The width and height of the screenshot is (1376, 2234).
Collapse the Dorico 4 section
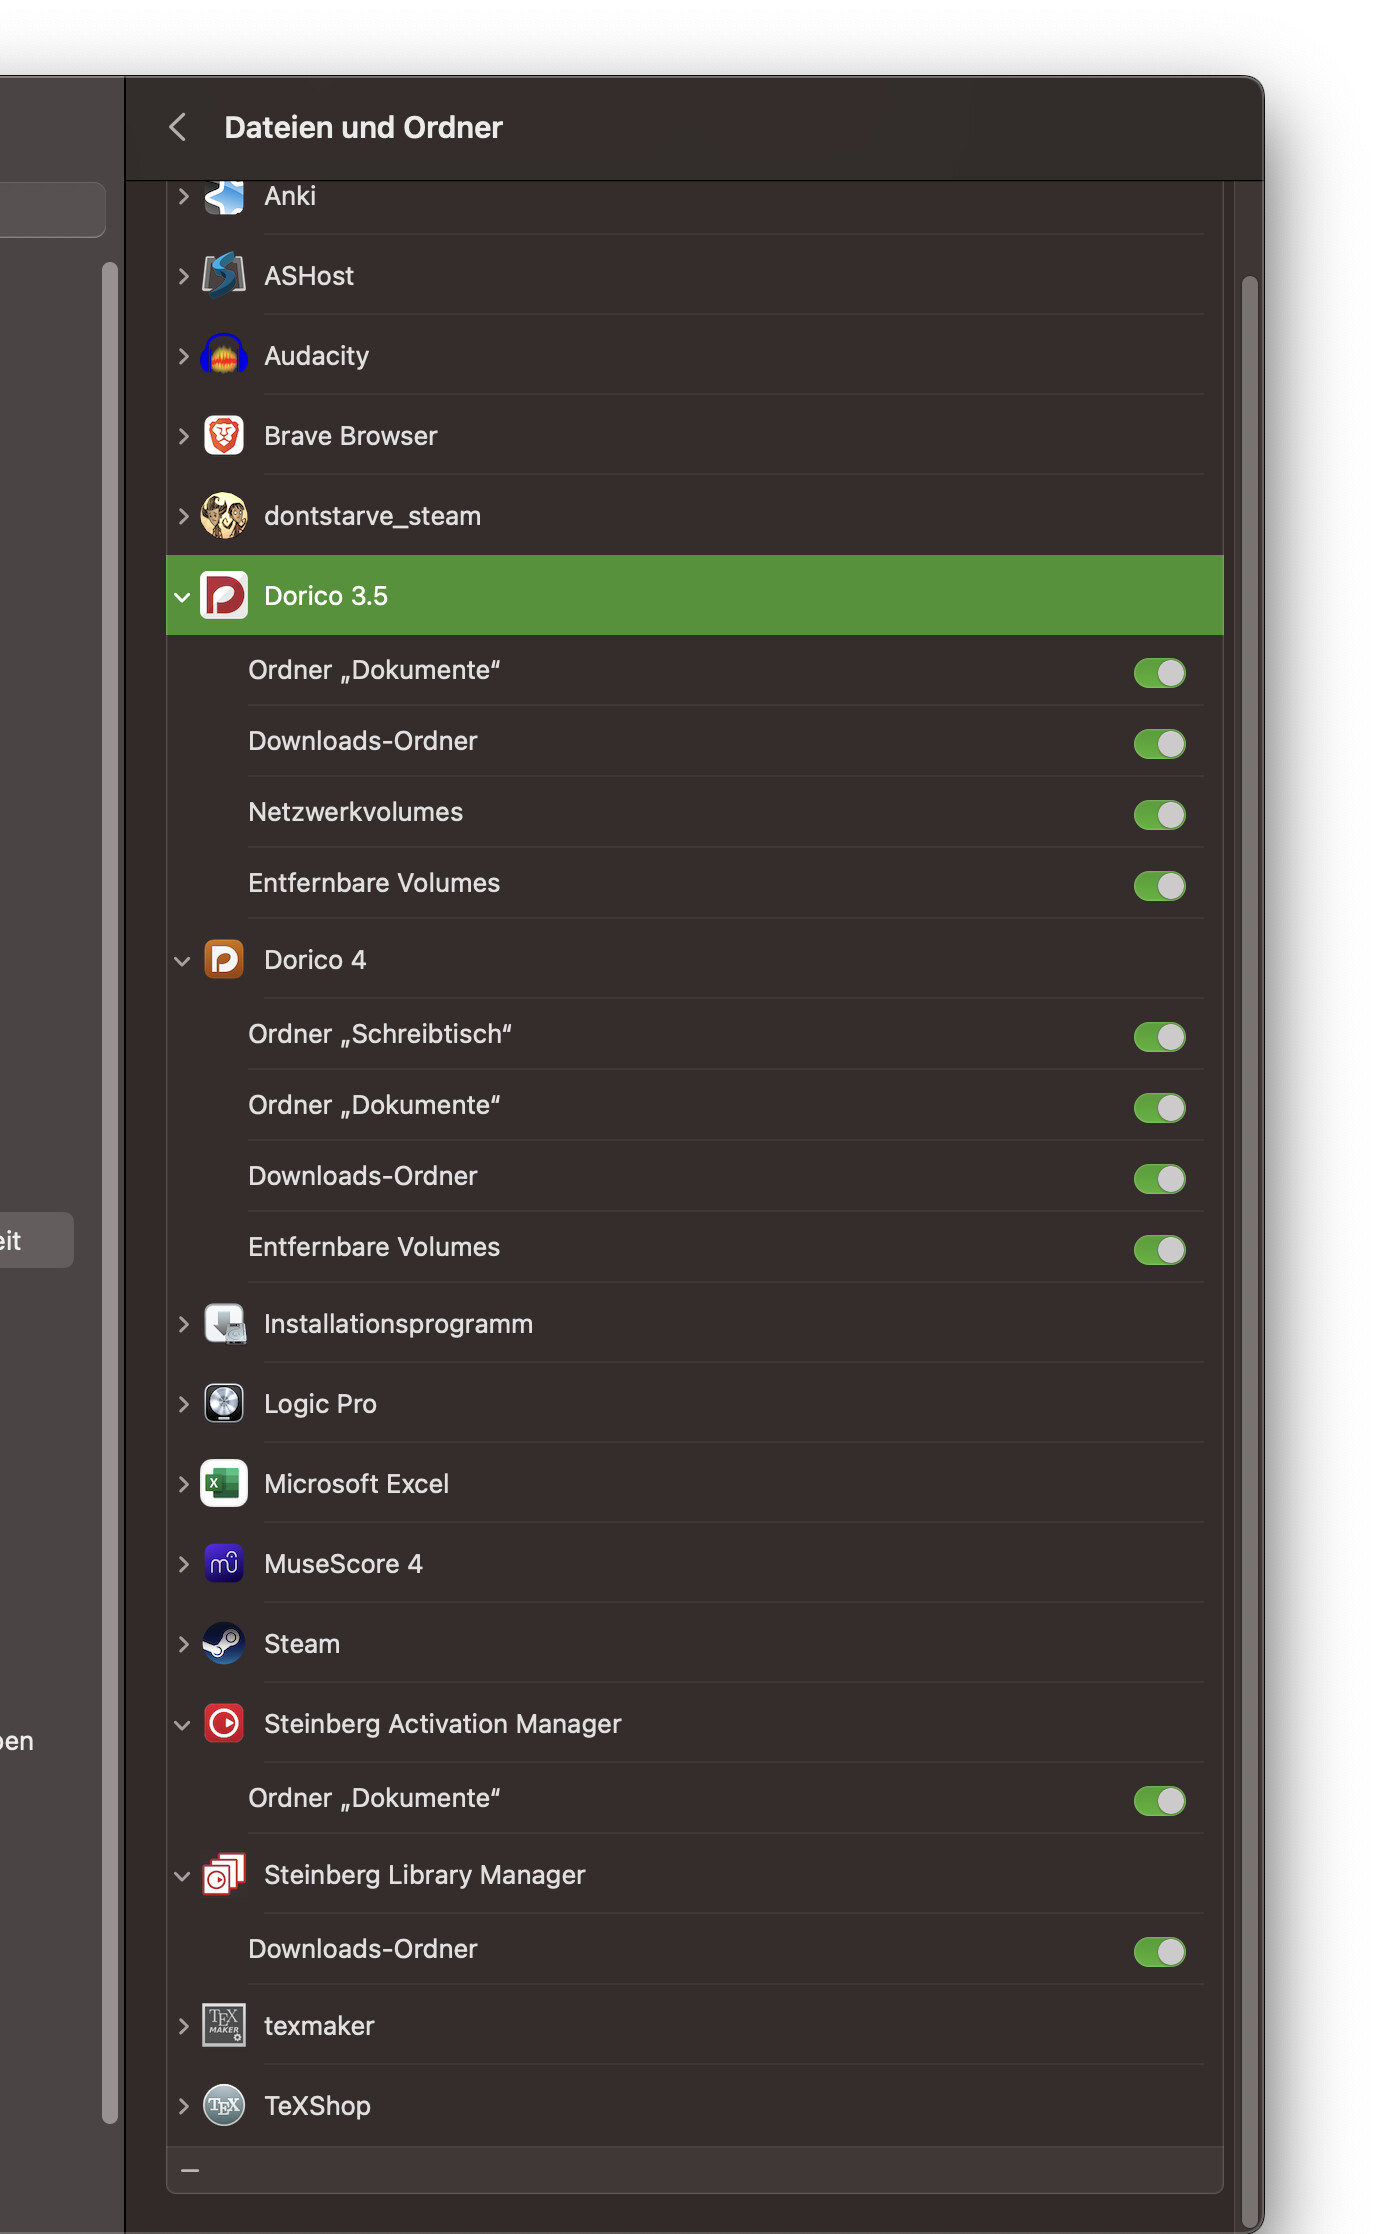click(x=183, y=960)
